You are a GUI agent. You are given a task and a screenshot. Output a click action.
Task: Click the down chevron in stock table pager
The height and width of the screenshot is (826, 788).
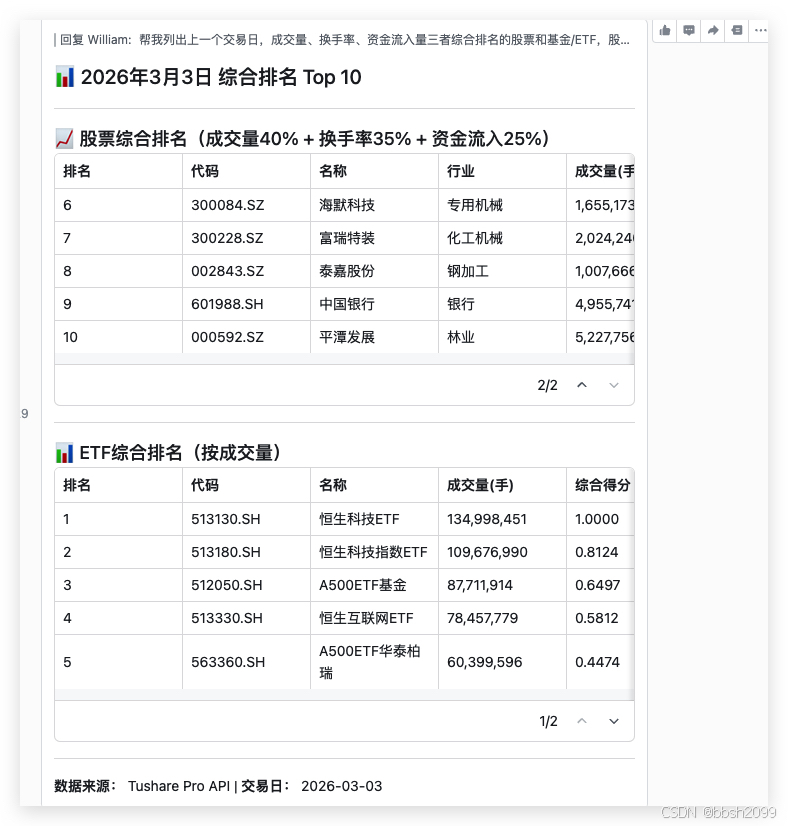point(614,385)
